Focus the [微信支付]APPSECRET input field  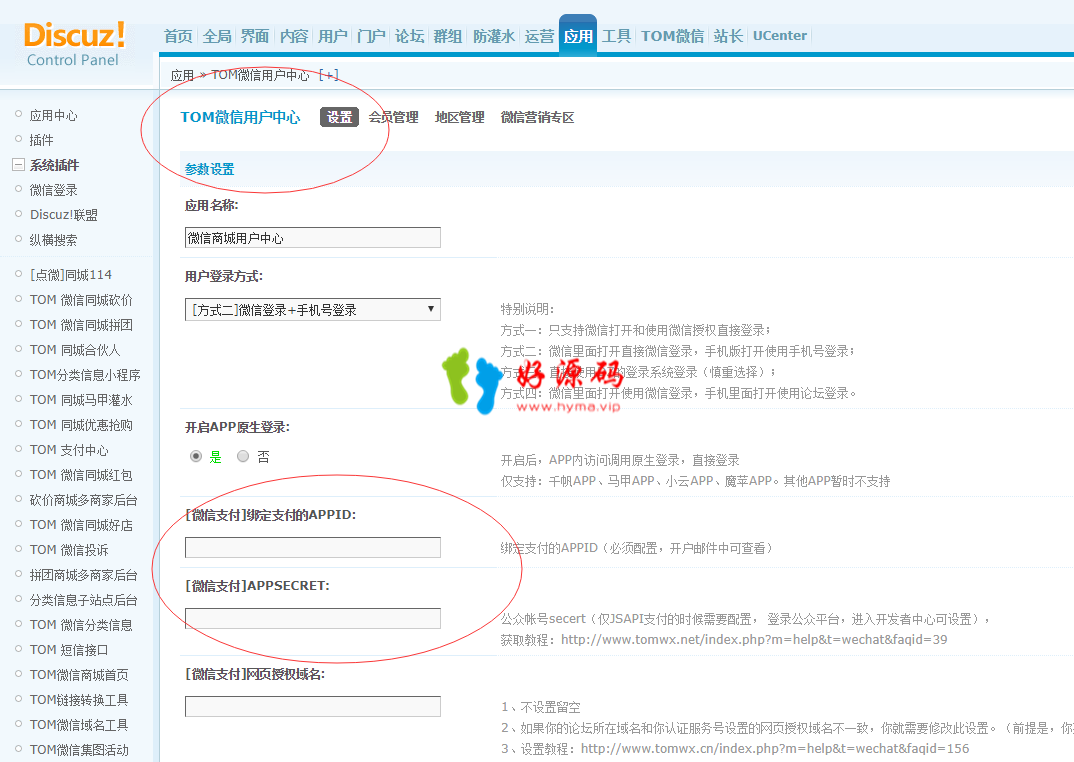tap(312, 618)
